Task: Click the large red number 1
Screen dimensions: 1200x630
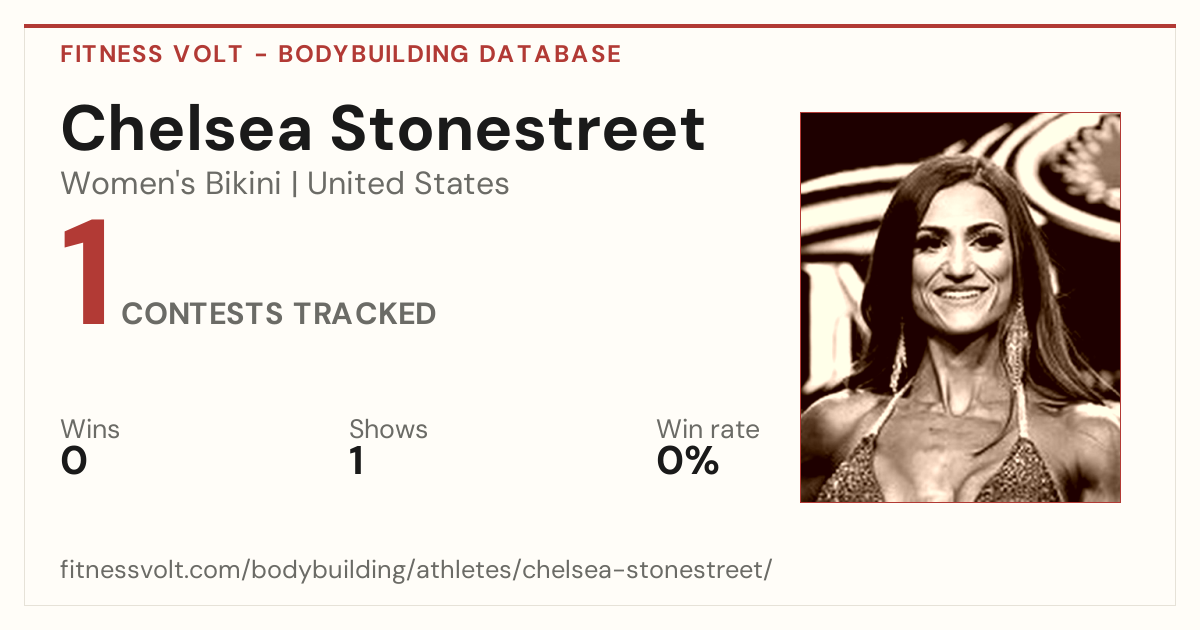Action: (x=86, y=274)
